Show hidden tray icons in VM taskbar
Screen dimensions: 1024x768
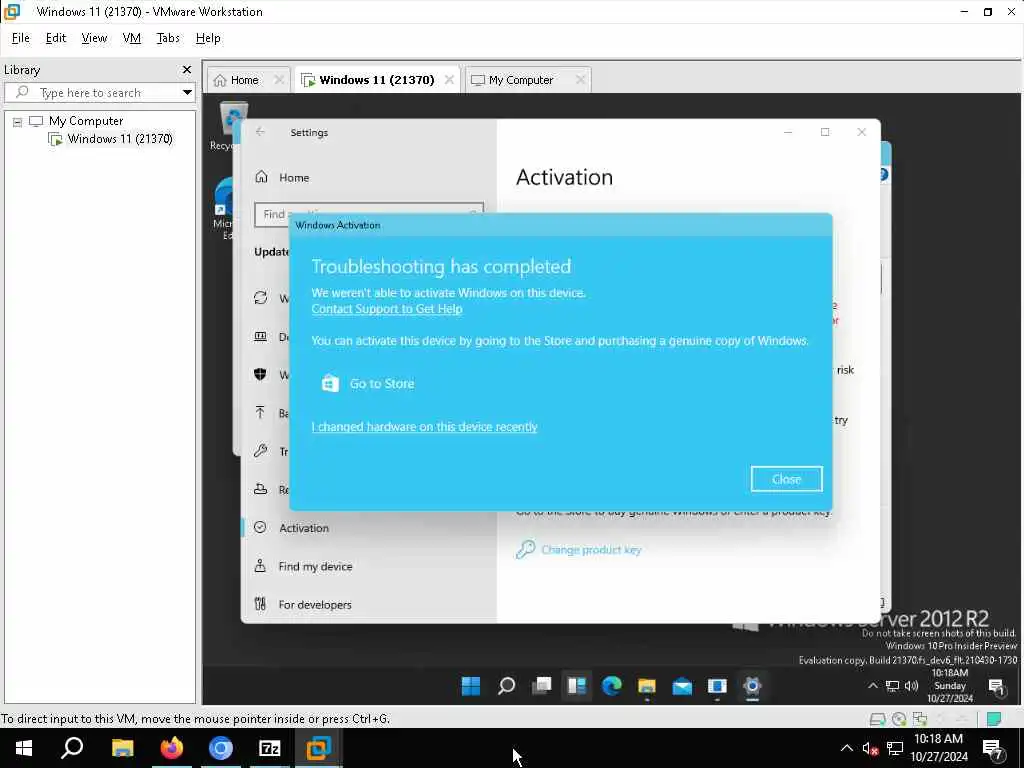coord(872,686)
